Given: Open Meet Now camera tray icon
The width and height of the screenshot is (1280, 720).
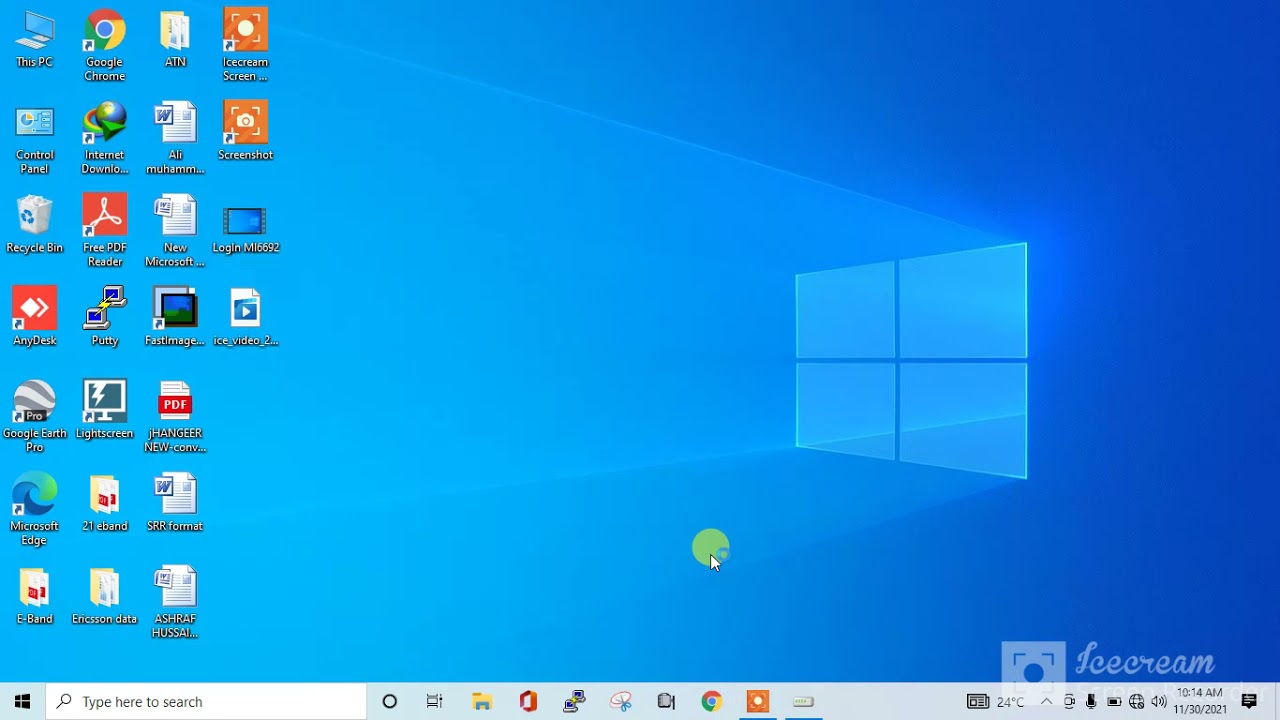Looking at the screenshot, I should [1069, 702].
